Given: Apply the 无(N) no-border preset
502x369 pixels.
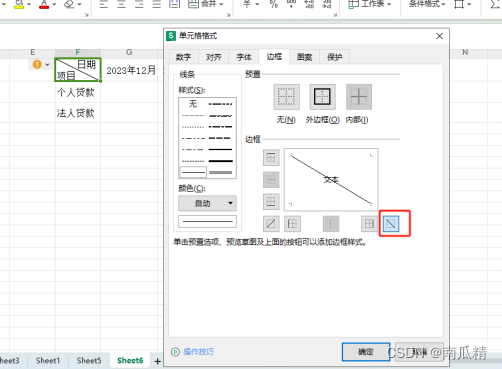Looking at the screenshot, I should tap(286, 97).
